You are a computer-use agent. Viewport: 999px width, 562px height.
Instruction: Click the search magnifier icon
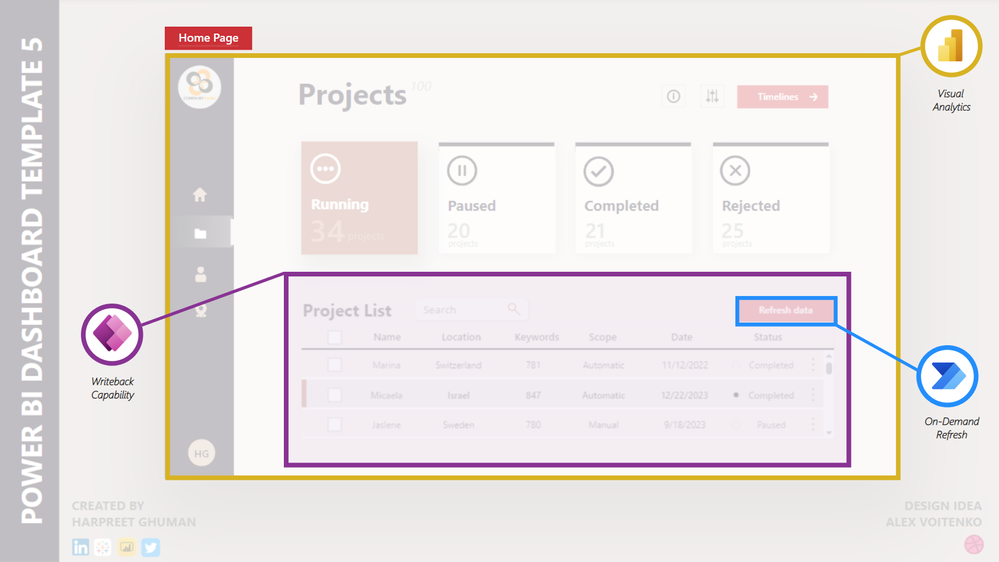[514, 309]
